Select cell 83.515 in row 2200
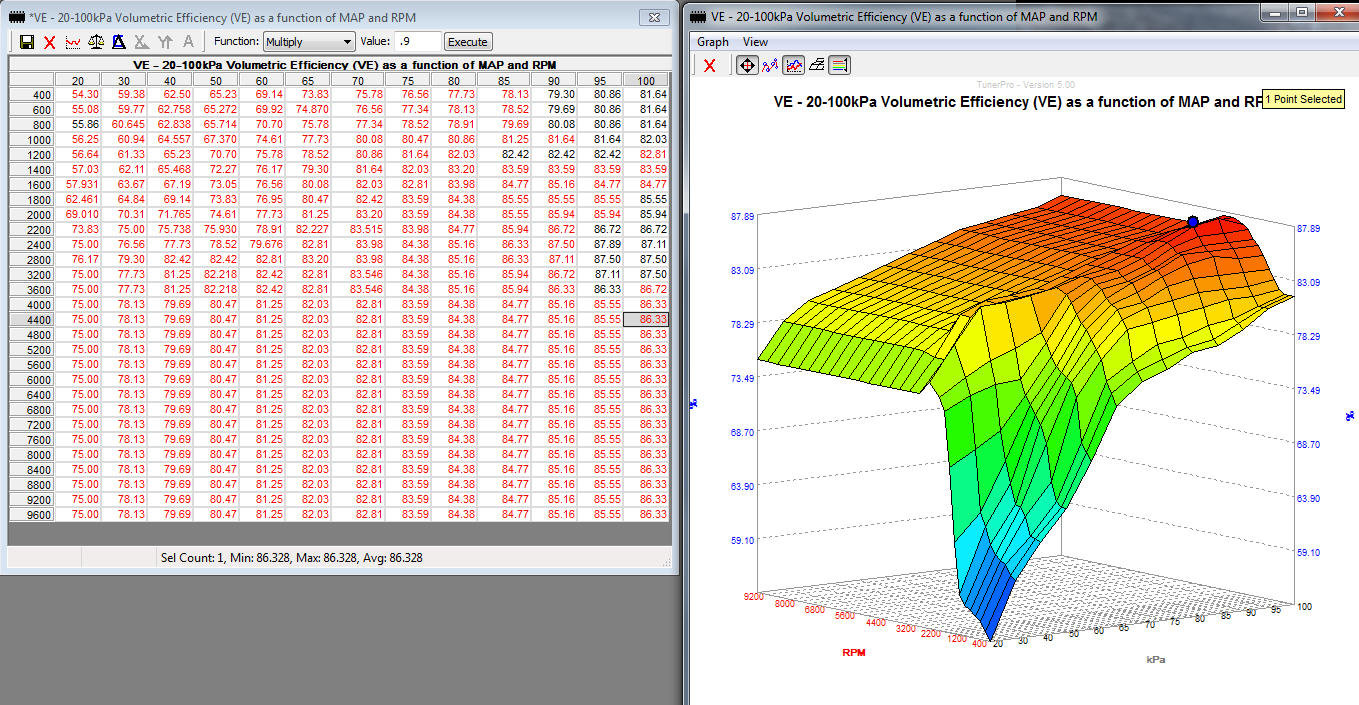Viewport: 1359px width, 705px height. 359,229
